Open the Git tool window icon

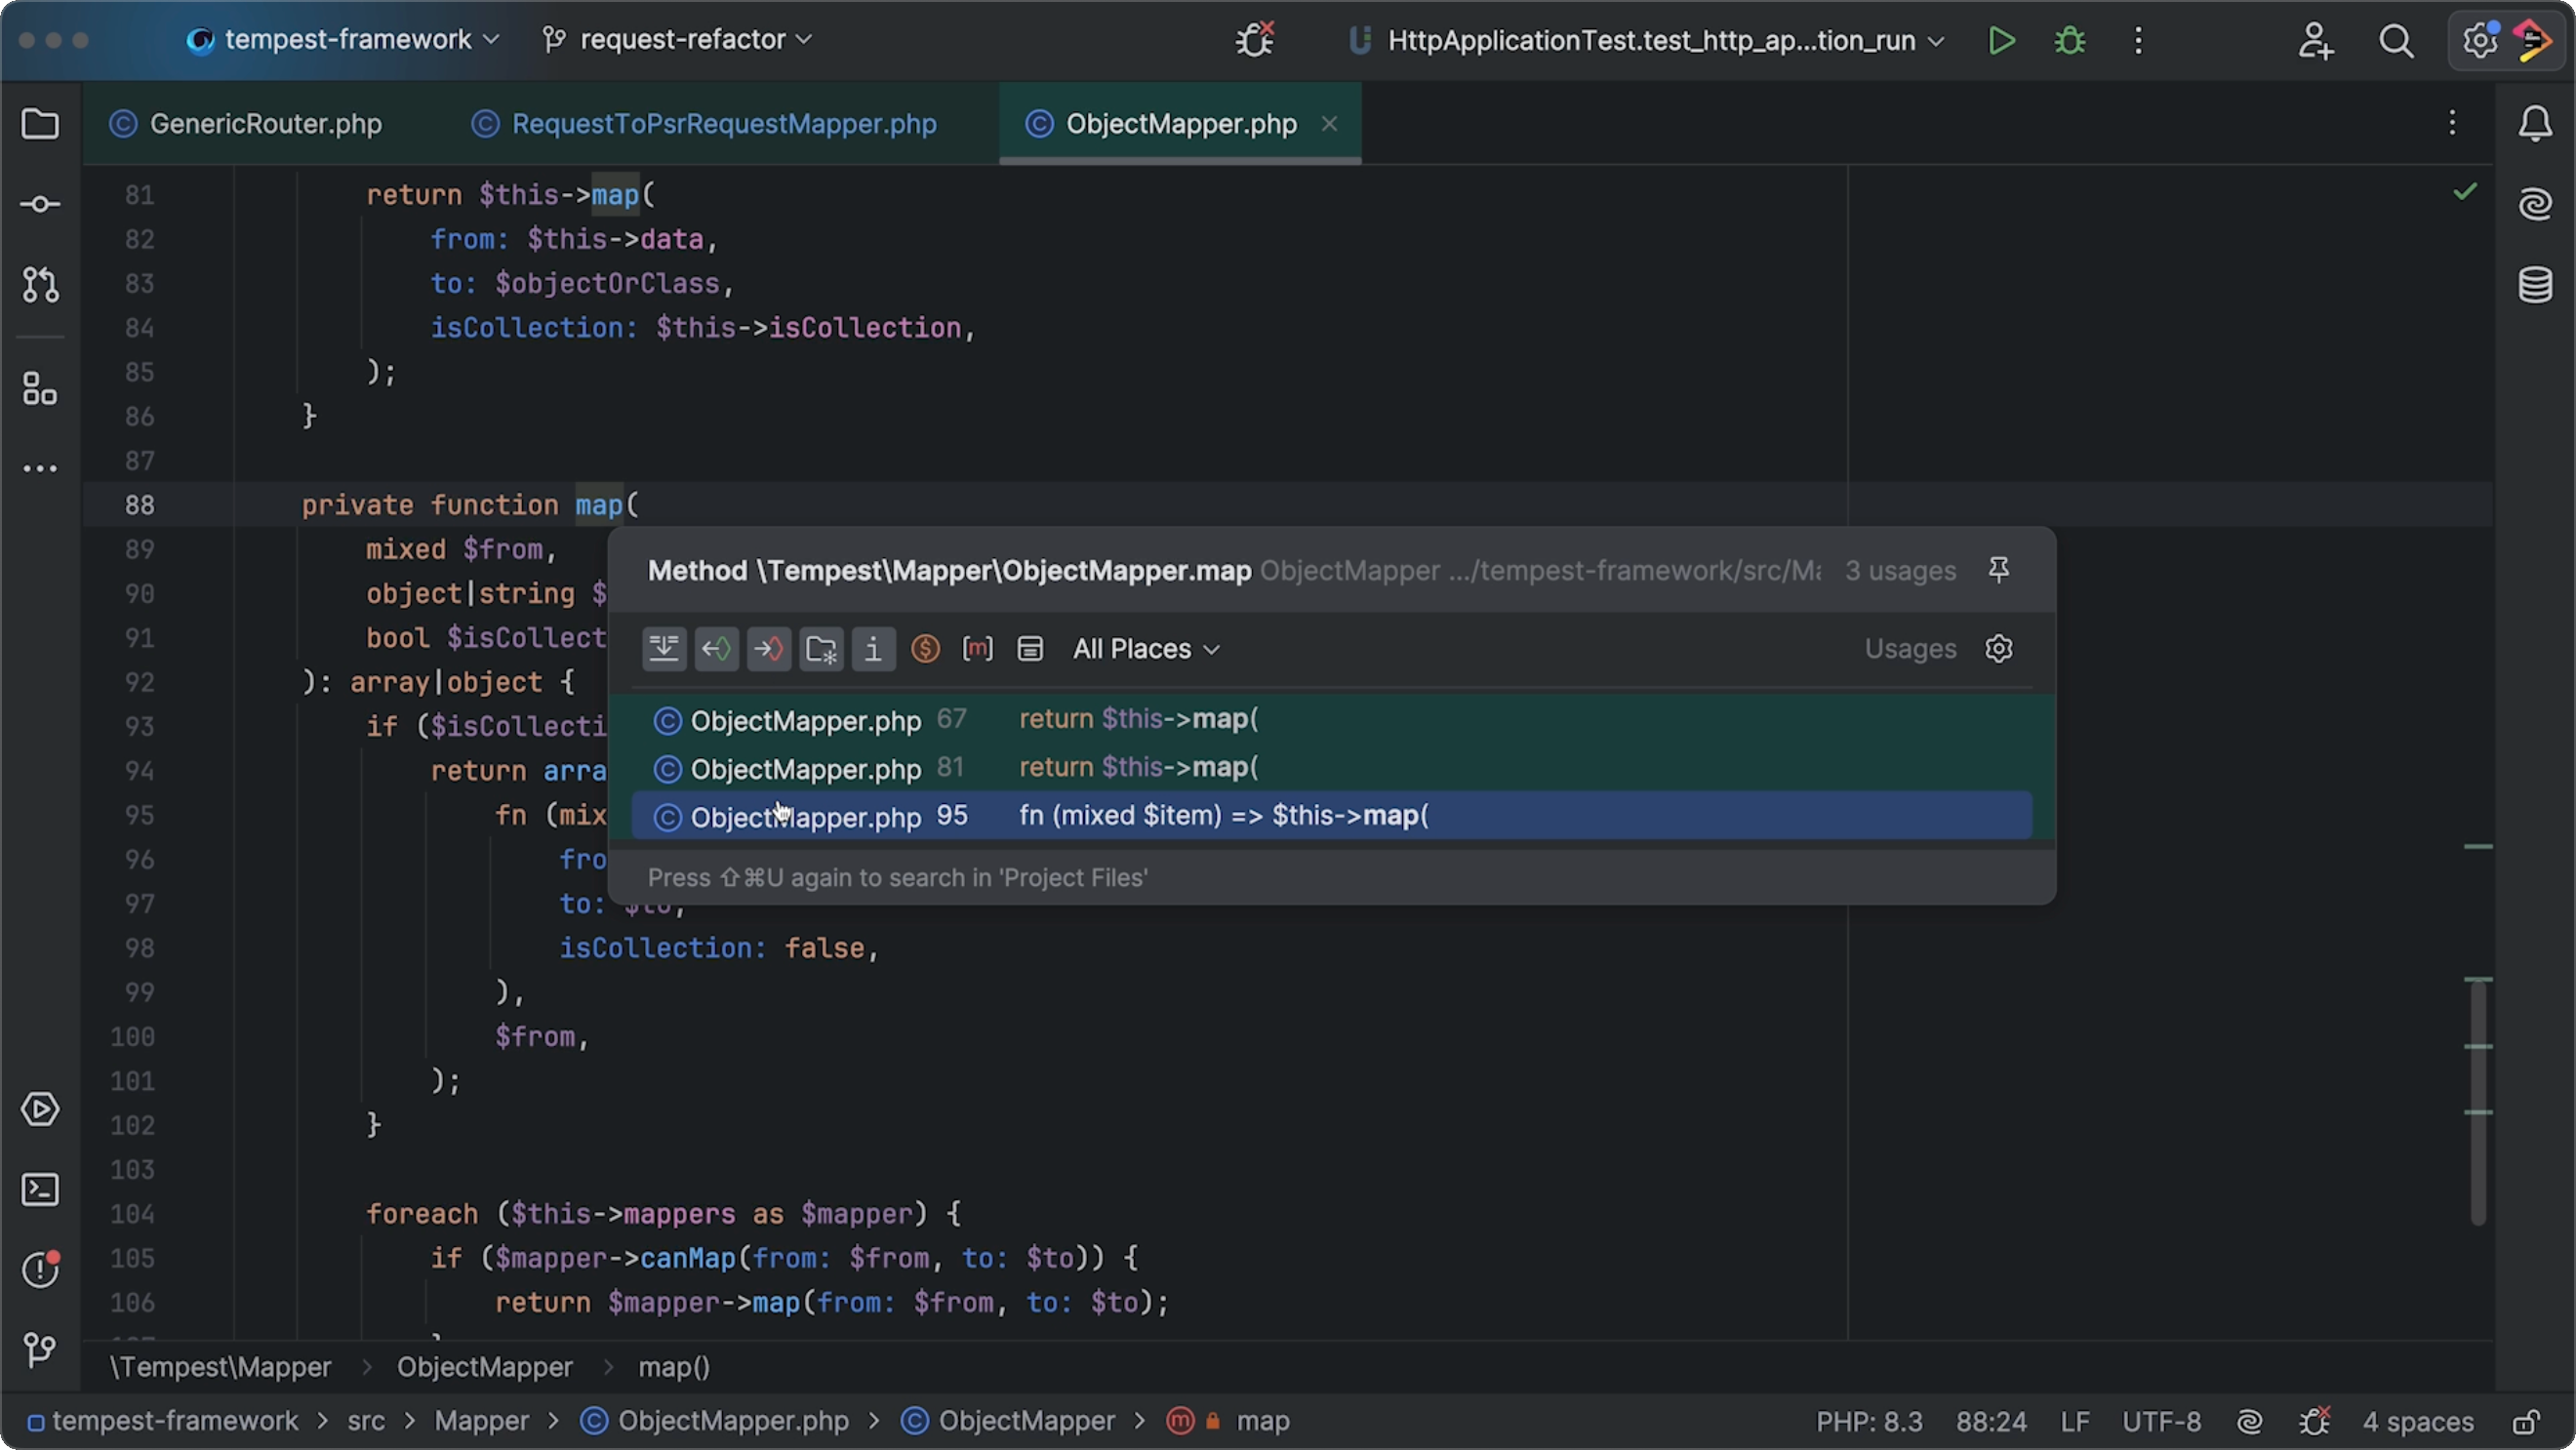pos(40,1350)
